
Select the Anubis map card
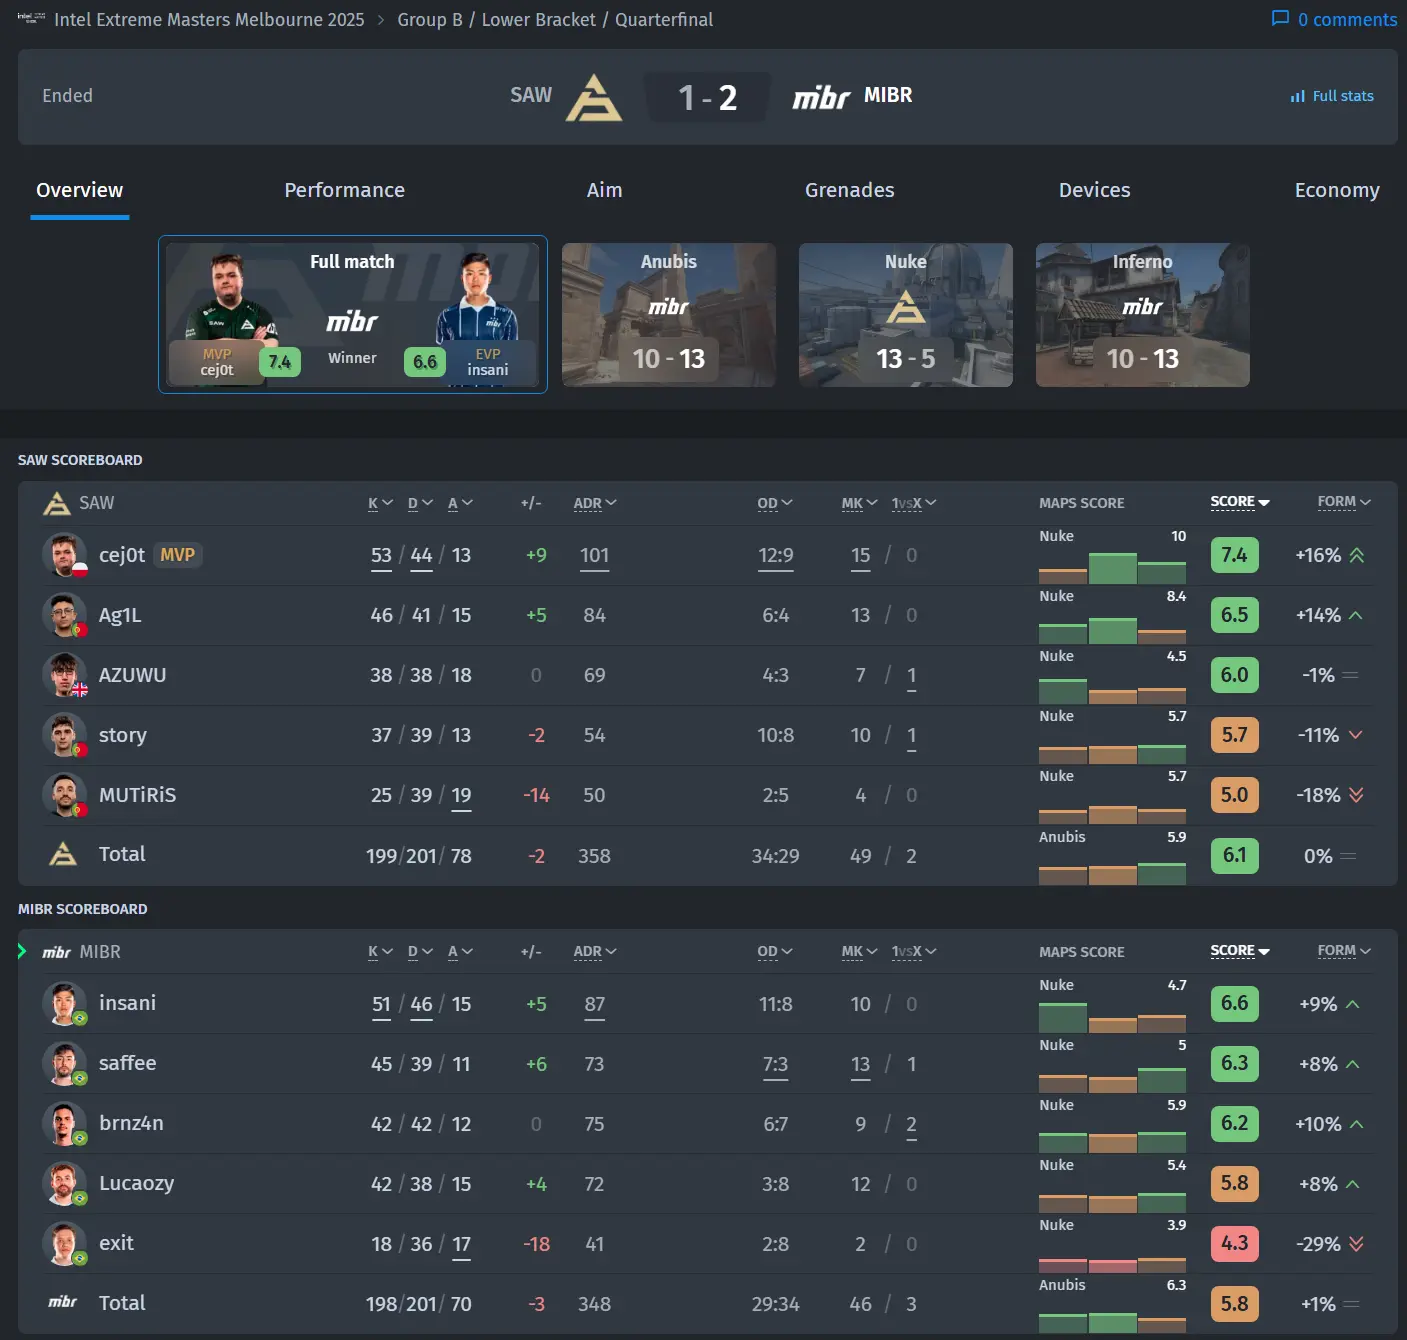(x=669, y=315)
